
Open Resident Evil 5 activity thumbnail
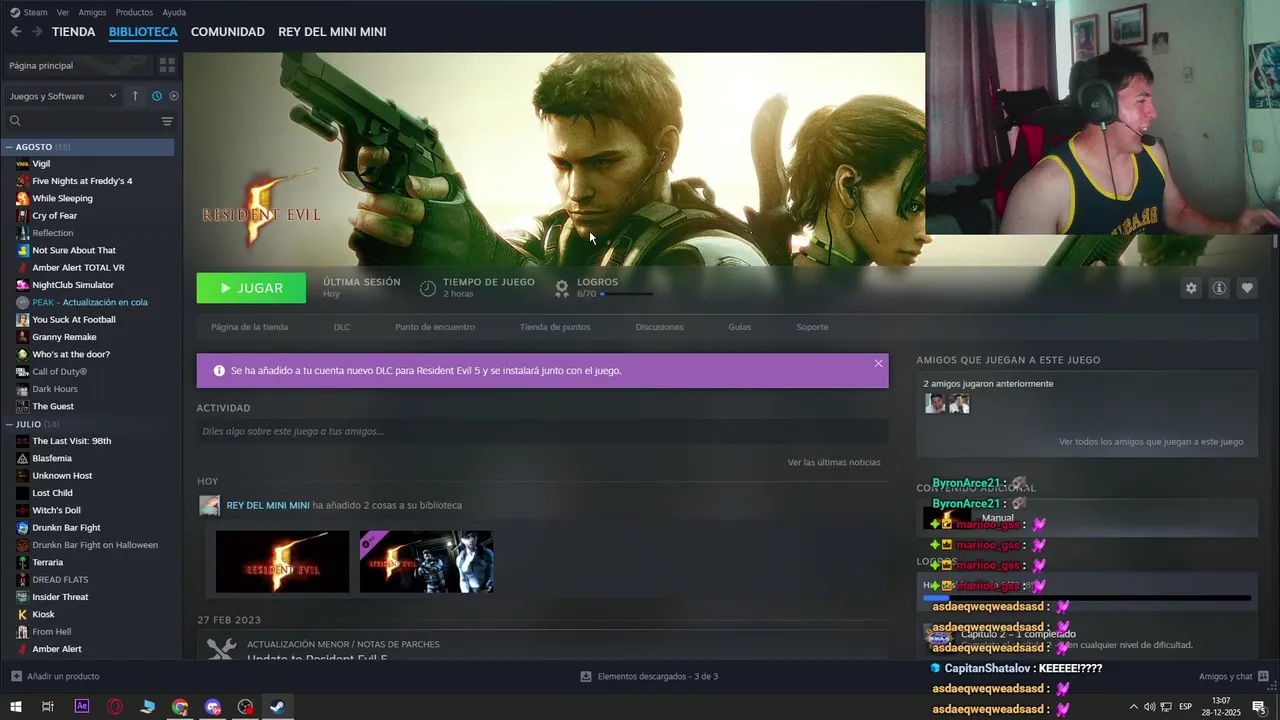(x=282, y=562)
